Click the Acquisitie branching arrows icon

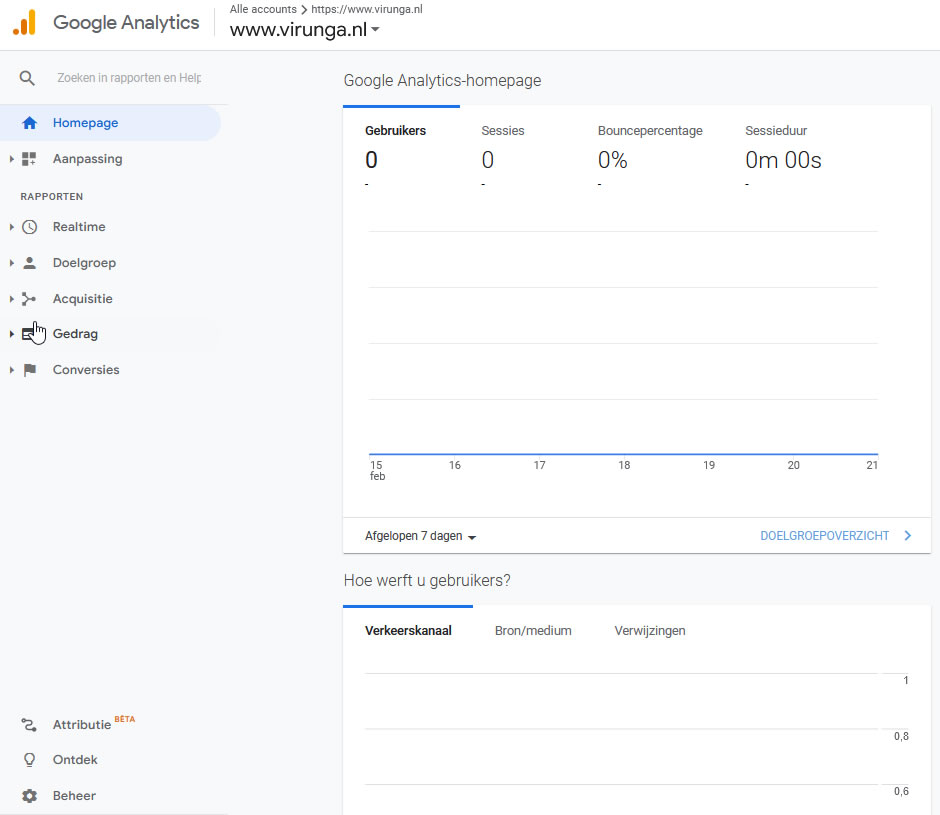[x=29, y=299]
